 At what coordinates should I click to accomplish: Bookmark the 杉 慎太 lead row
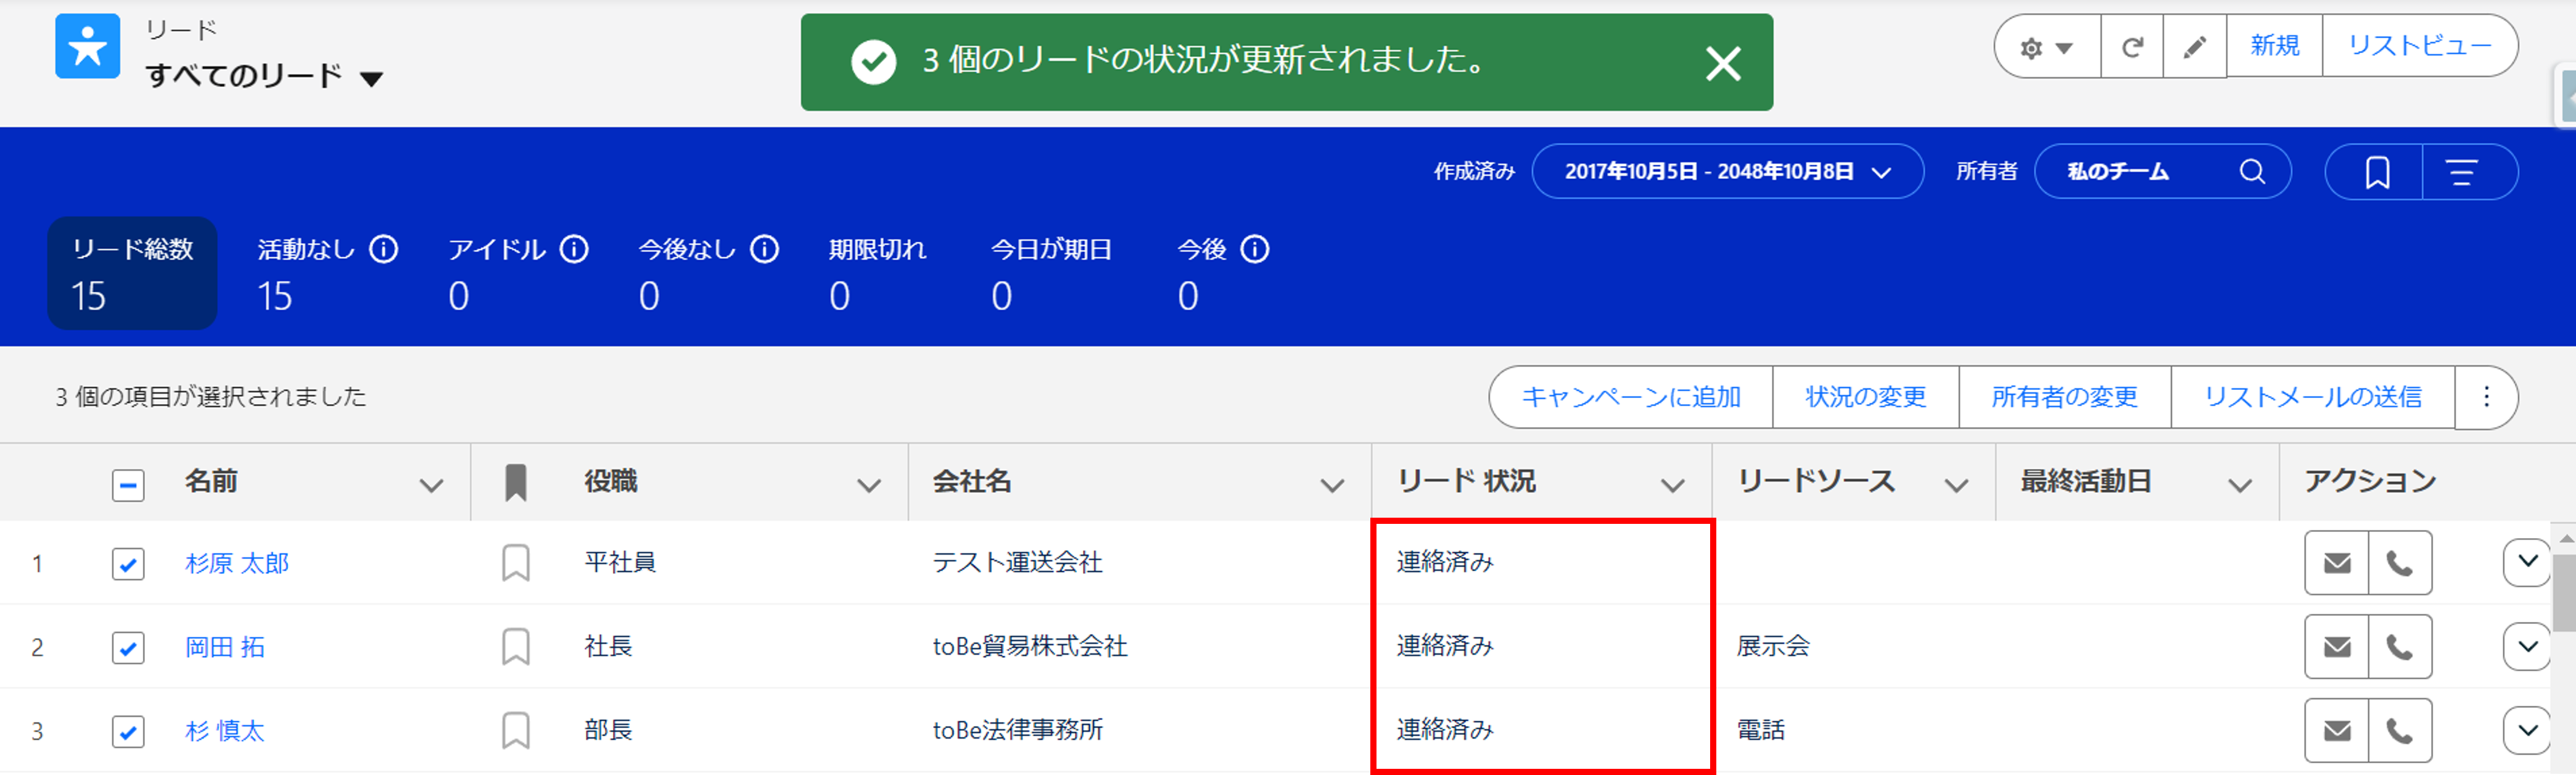coord(515,731)
